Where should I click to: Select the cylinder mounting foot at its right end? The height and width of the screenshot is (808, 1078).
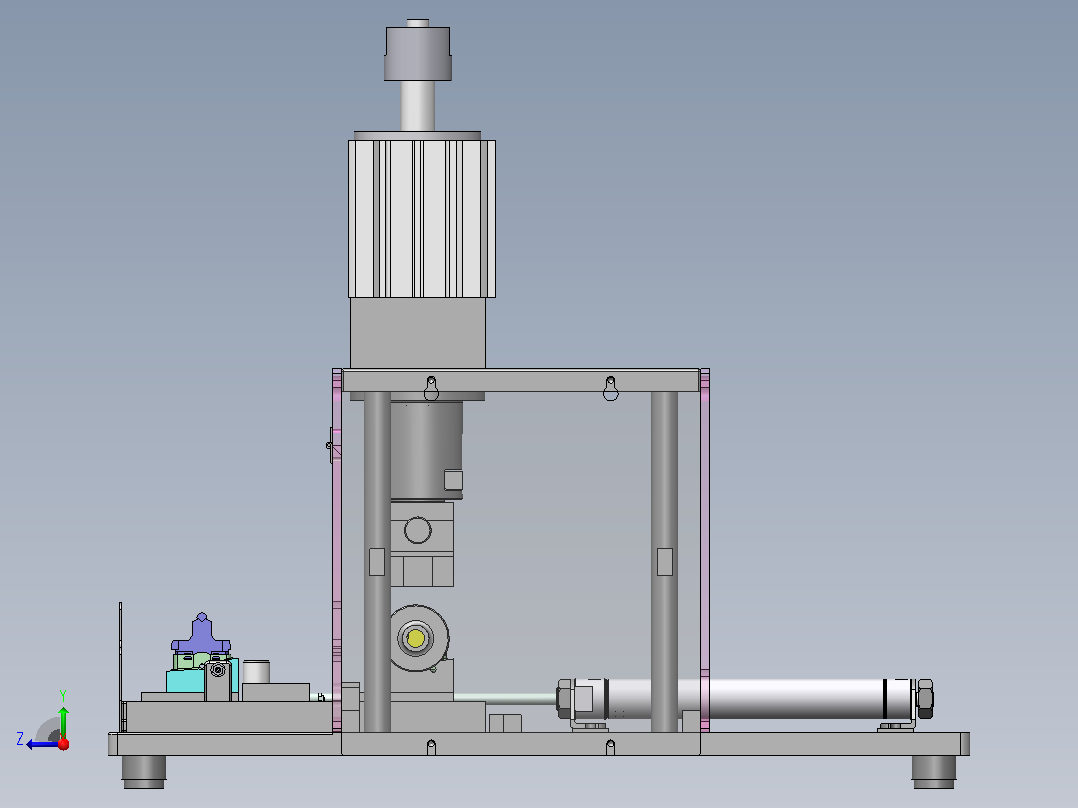(x=895, y=726)
